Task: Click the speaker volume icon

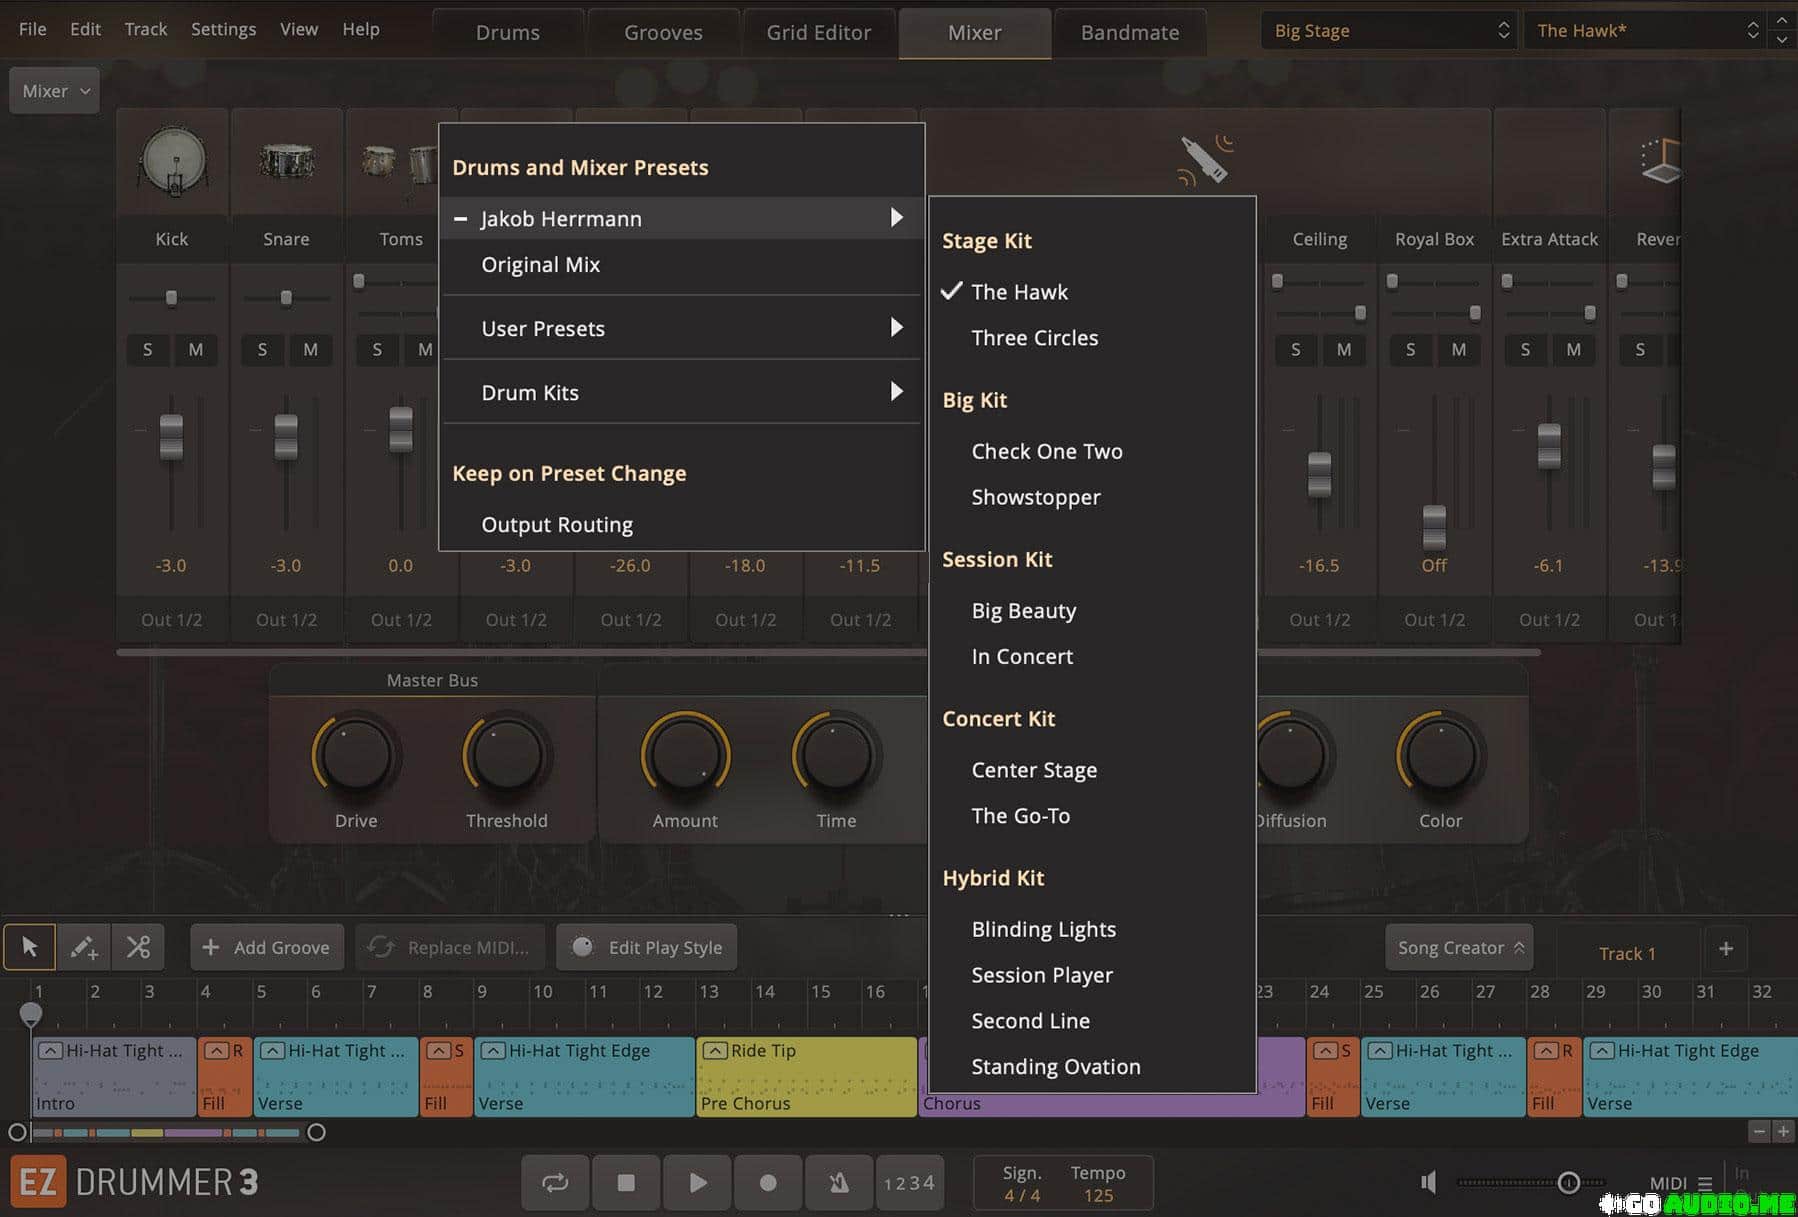Action: [x=1429, y=1183]
